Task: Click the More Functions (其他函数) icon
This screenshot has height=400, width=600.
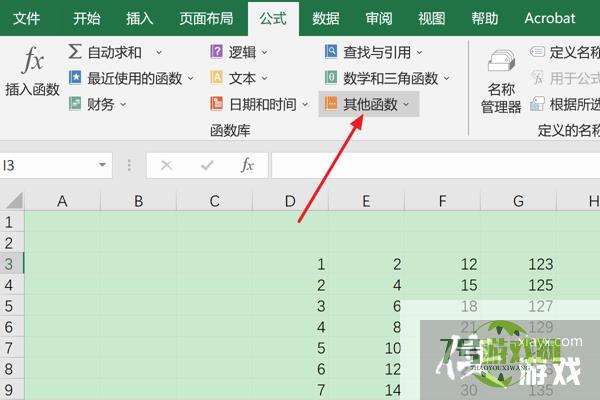Action: (331, 104)
